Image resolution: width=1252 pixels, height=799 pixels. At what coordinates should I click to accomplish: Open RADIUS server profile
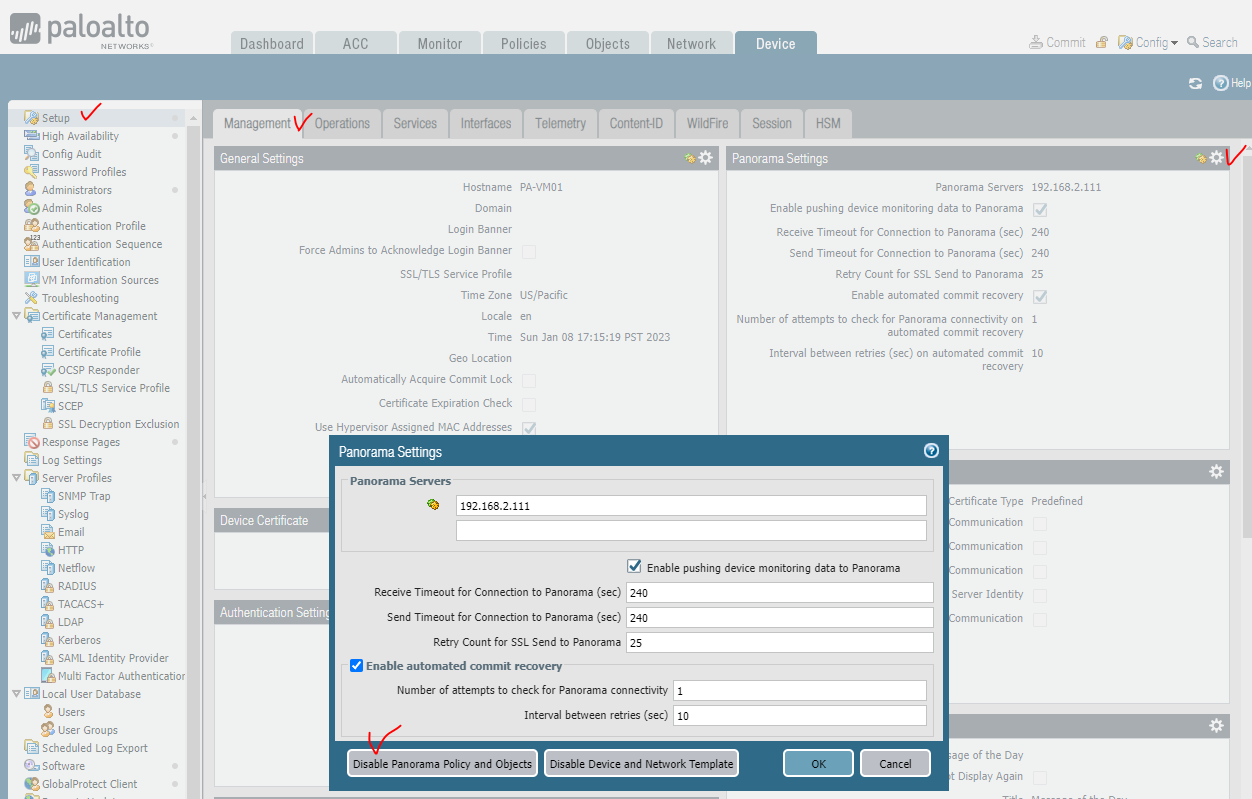(x=77, y=586)
